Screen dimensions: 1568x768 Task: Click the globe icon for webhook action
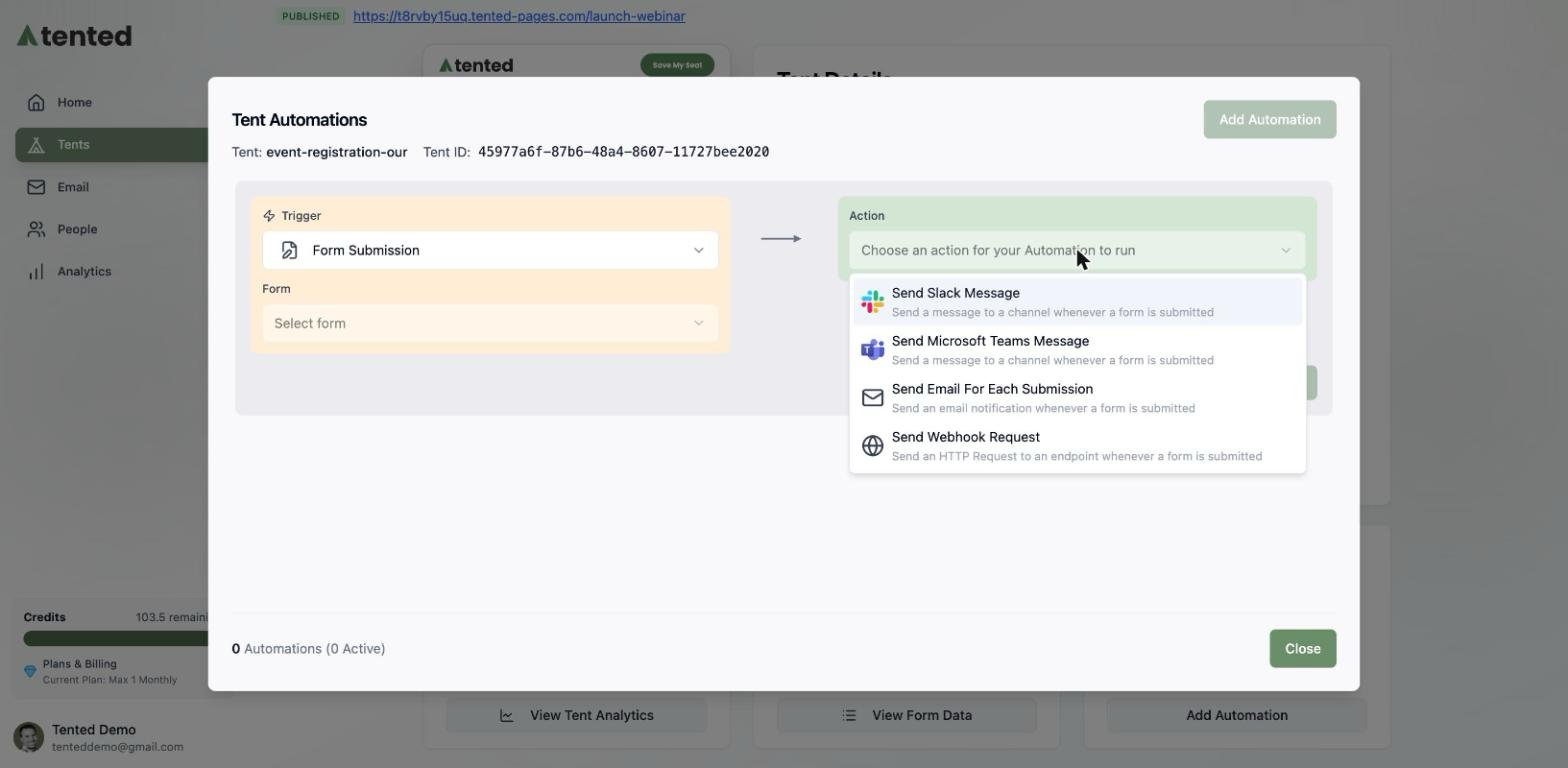872,445
